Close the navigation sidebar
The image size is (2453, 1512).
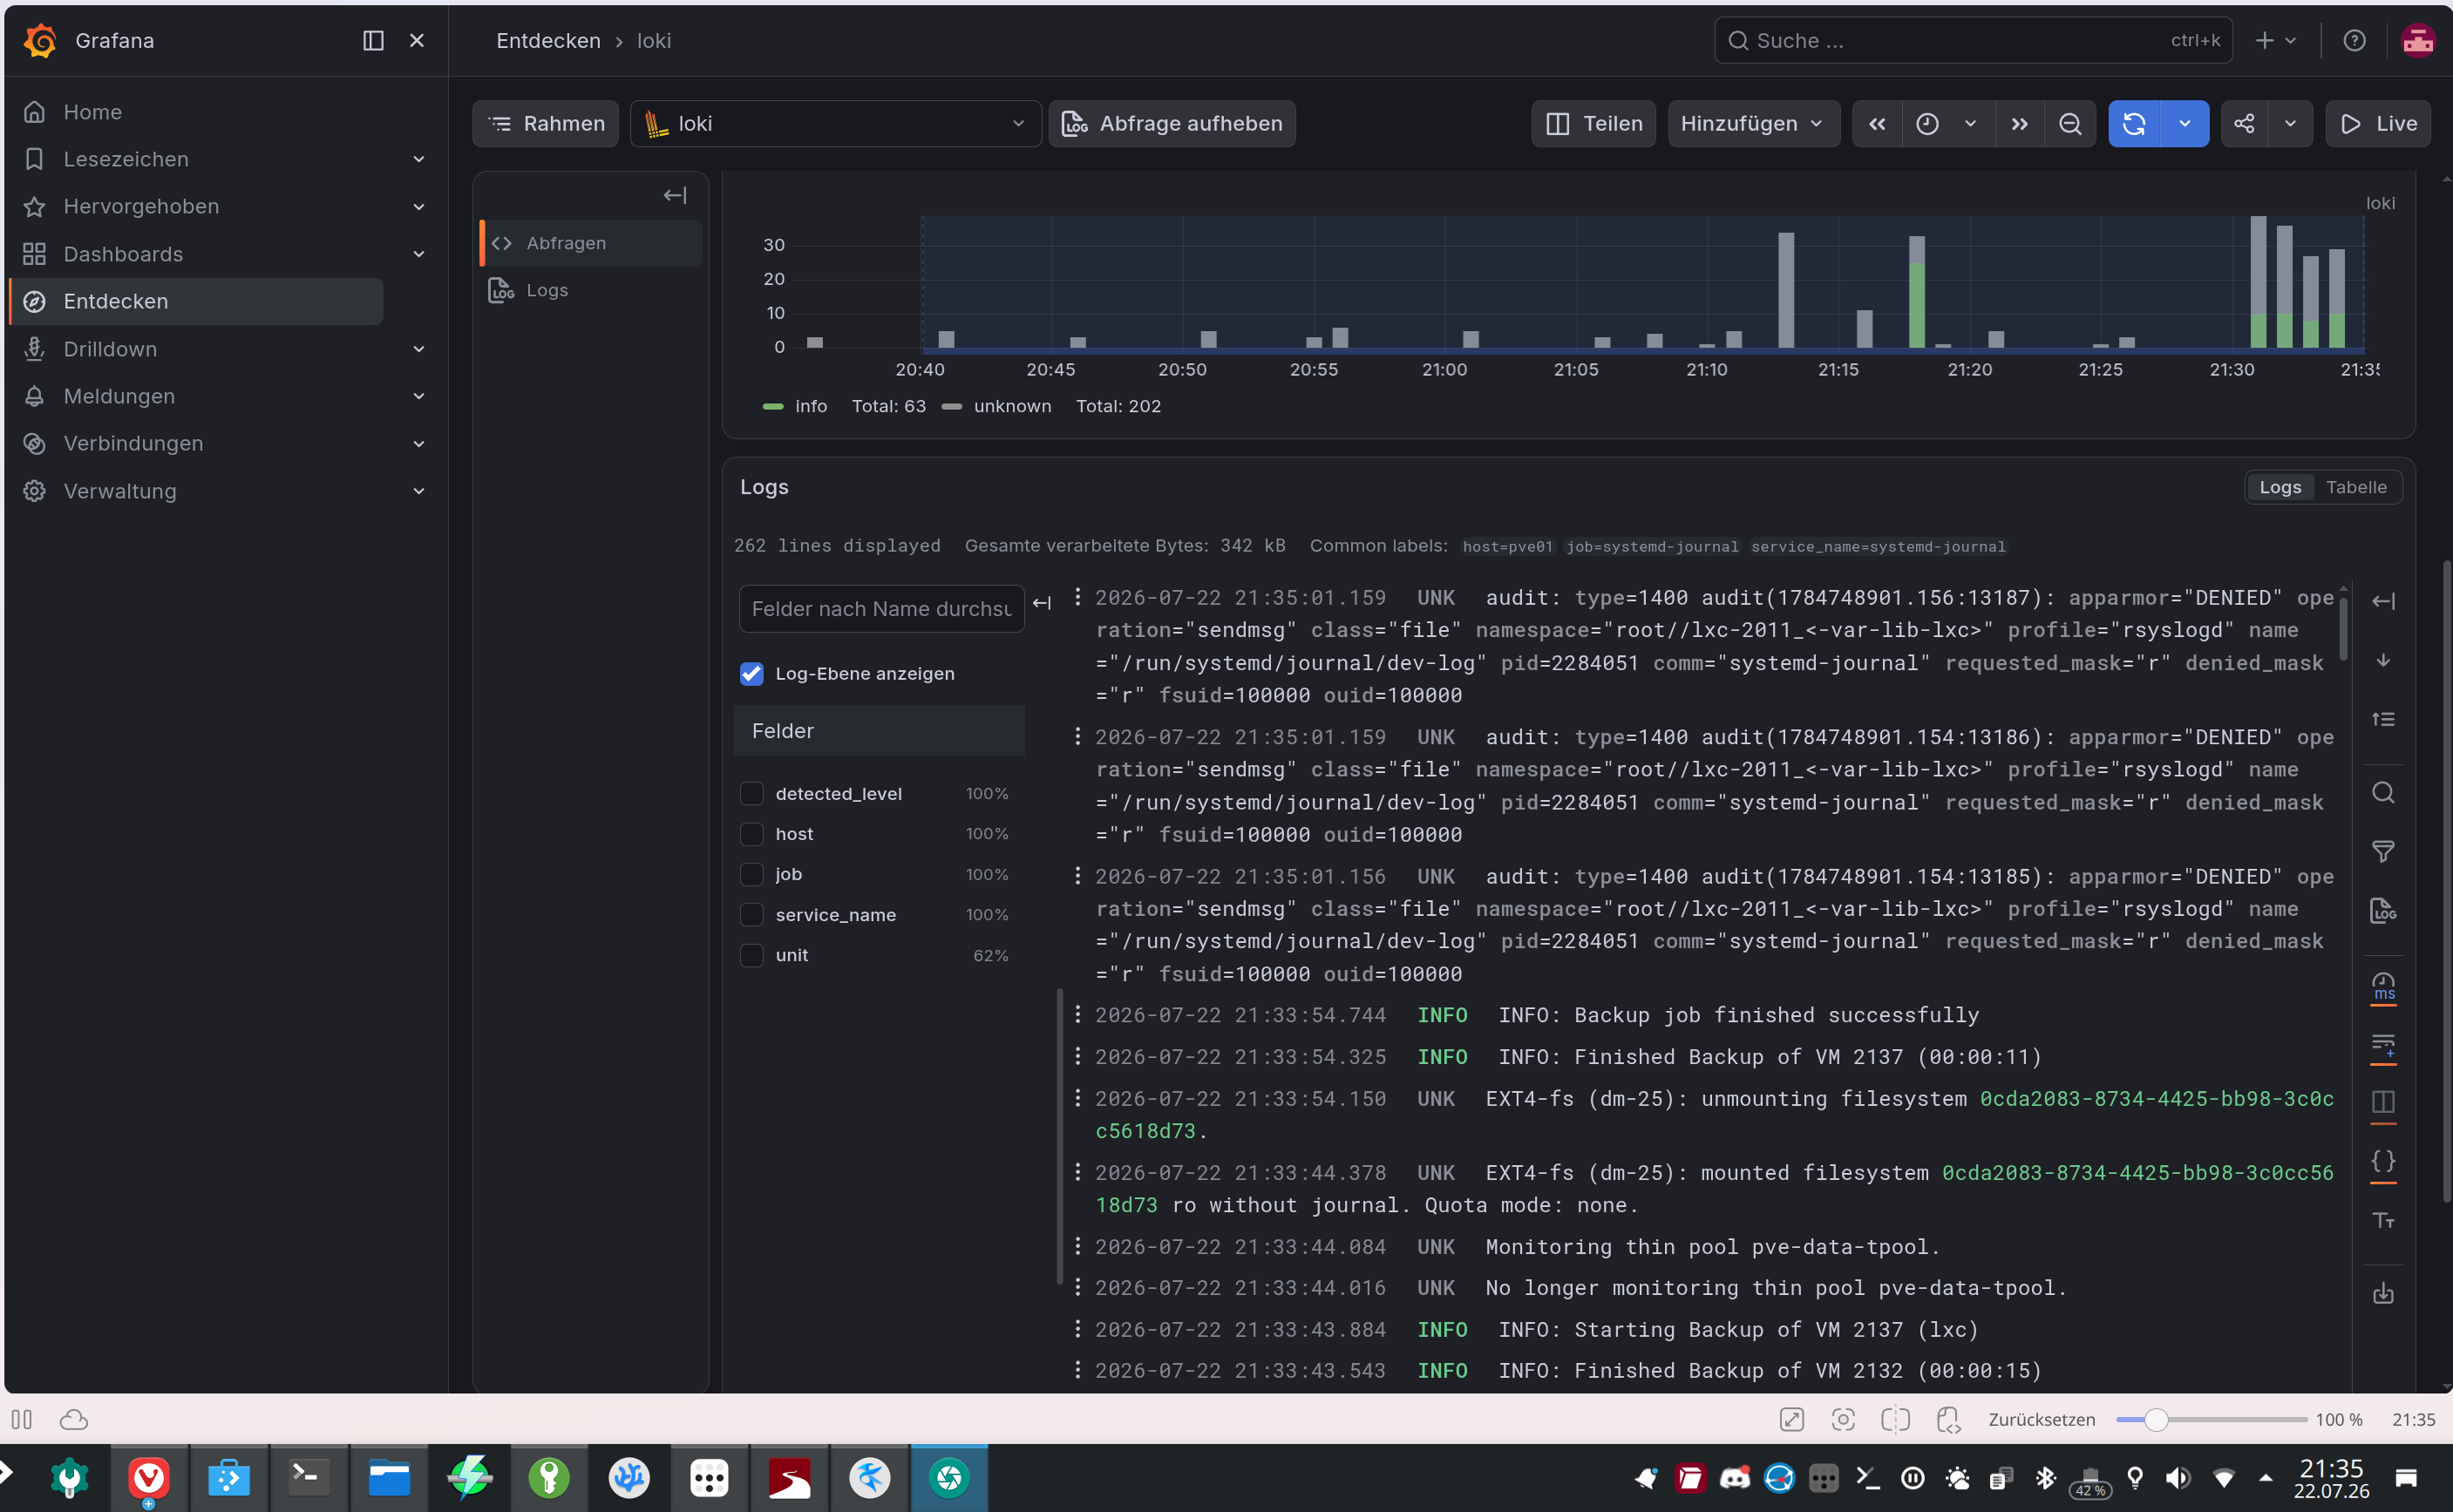tap(417, 41)
